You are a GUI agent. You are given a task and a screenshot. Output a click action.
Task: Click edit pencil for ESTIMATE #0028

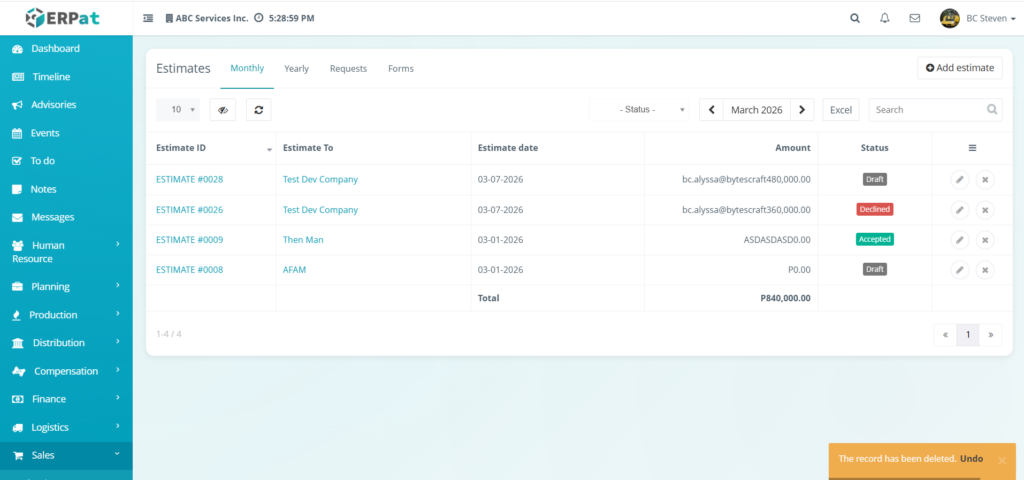point(959,180)
